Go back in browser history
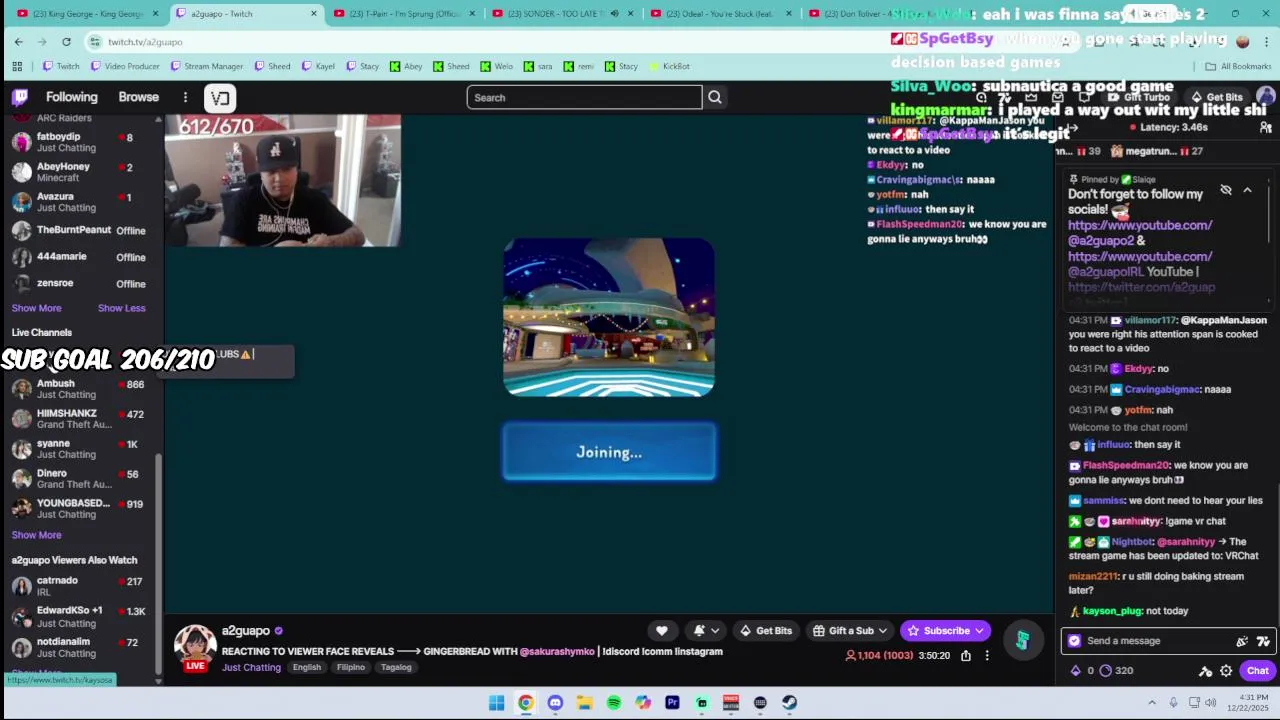Screen dimensions: 1280x720 click(18, 41)
